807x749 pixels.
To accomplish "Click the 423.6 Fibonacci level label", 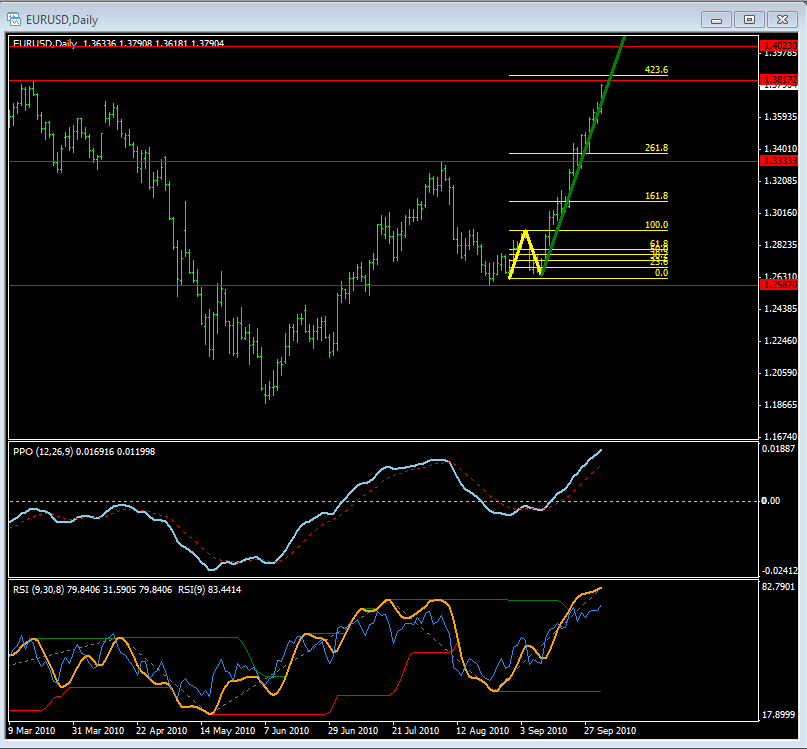I will [656, 70].
